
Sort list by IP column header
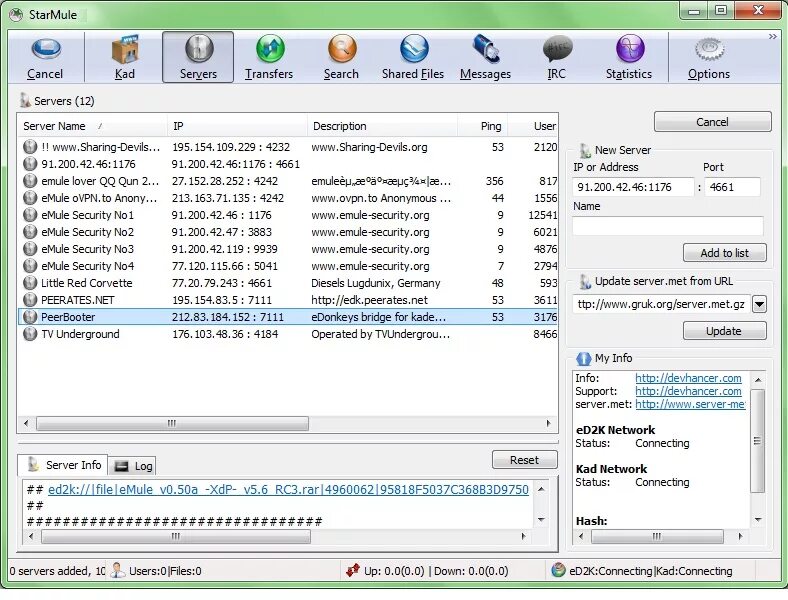pos(237,126)
